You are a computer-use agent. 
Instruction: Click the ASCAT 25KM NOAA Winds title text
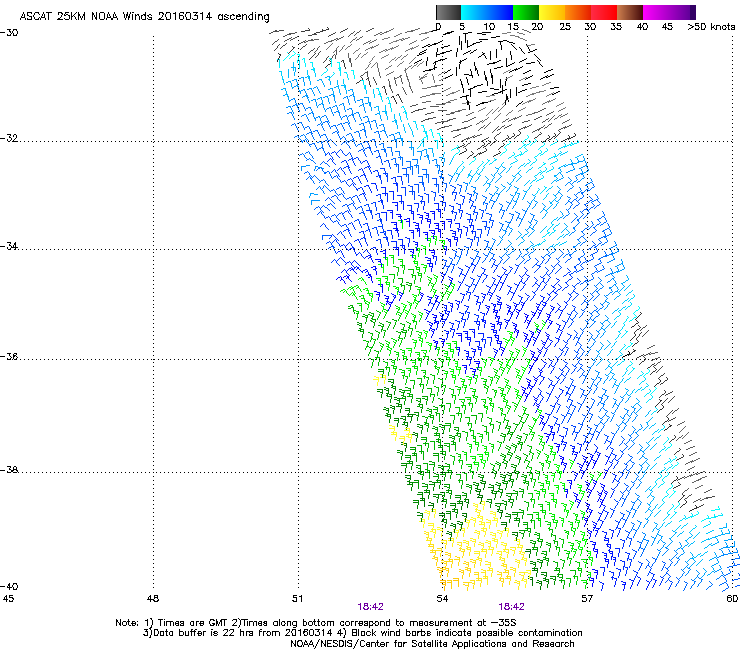click(144, 16)
